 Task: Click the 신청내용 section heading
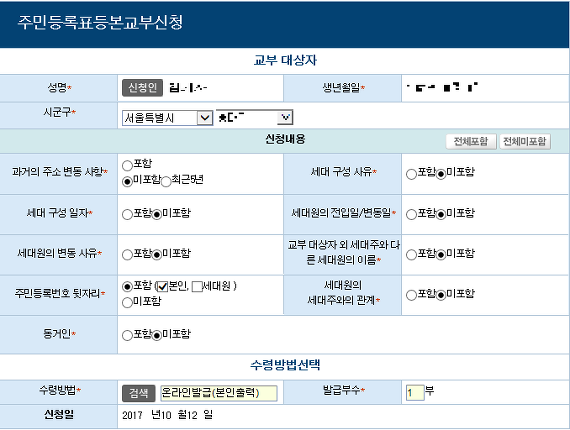coord(285,139)
